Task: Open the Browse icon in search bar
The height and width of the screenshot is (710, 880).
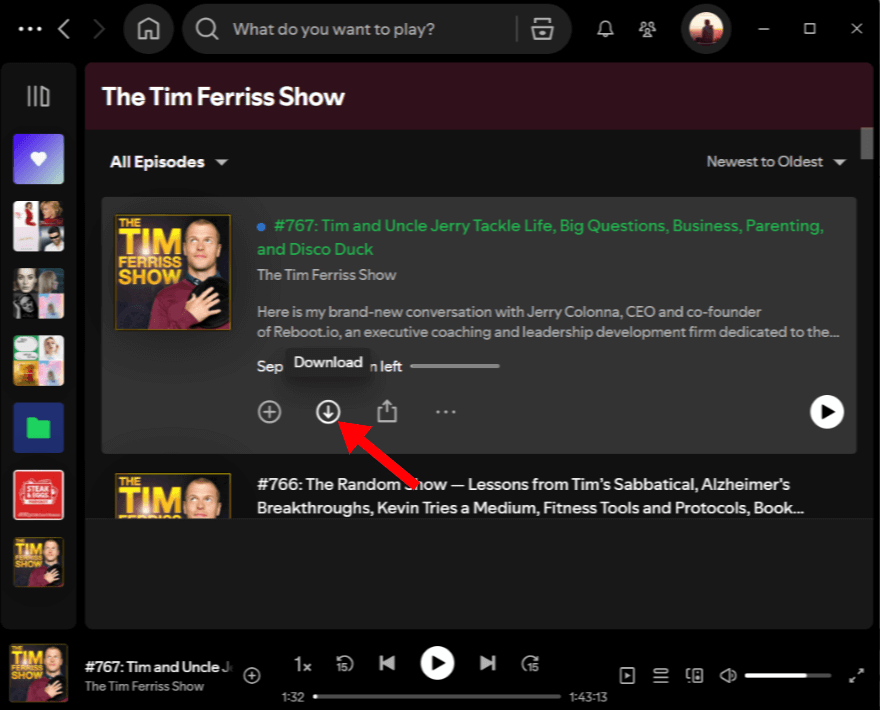Action: [542, 29]
